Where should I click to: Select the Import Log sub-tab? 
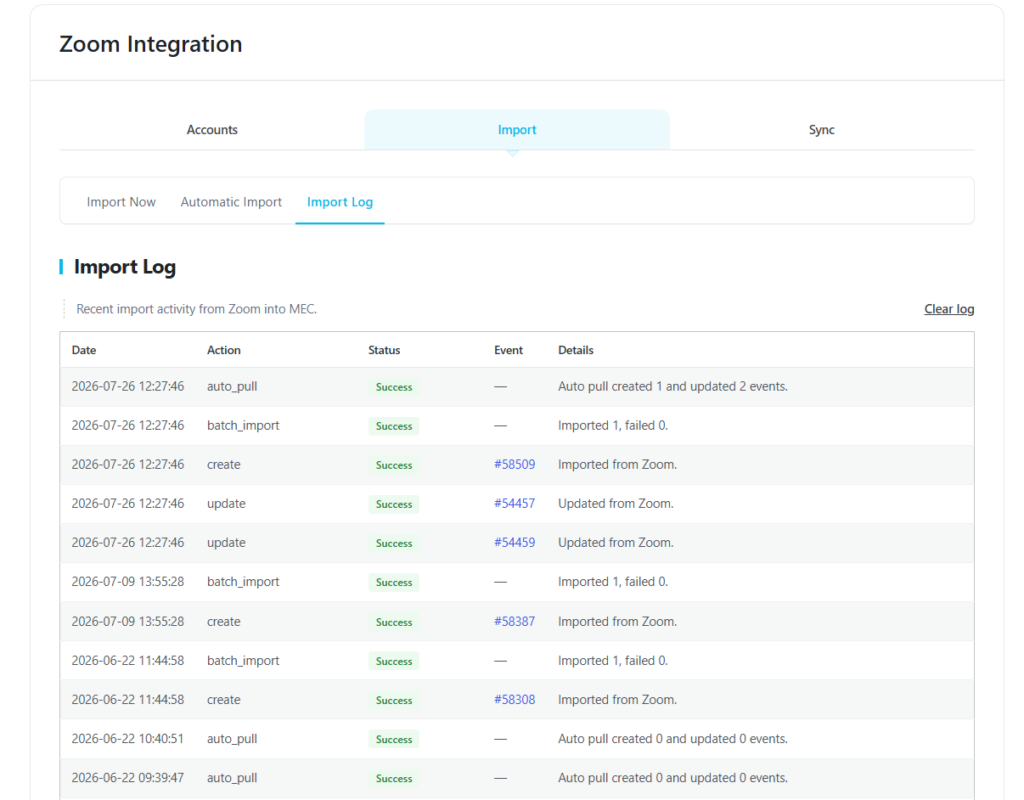click(340, 202)
